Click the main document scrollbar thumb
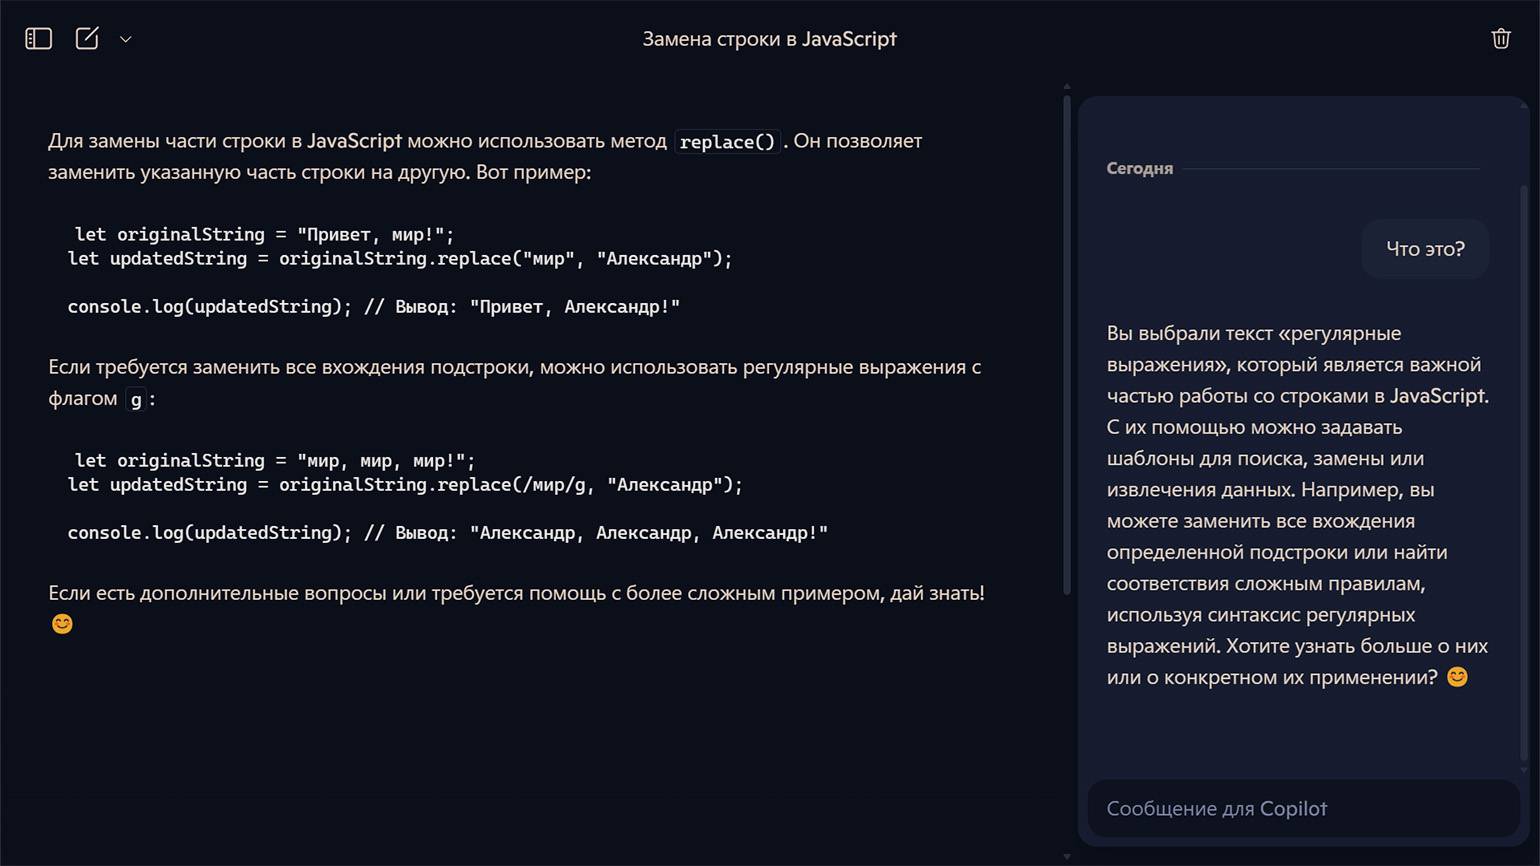Screen dimensions: 1540x866 (1066, 345)
